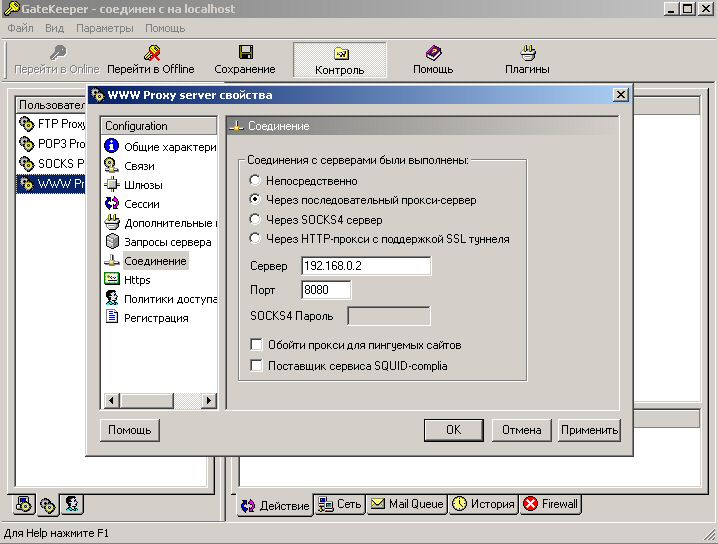Click the Порт field containing 8080
Image resolution: width=718 pixels, height=544 pixels.
(x=326, y=290)
